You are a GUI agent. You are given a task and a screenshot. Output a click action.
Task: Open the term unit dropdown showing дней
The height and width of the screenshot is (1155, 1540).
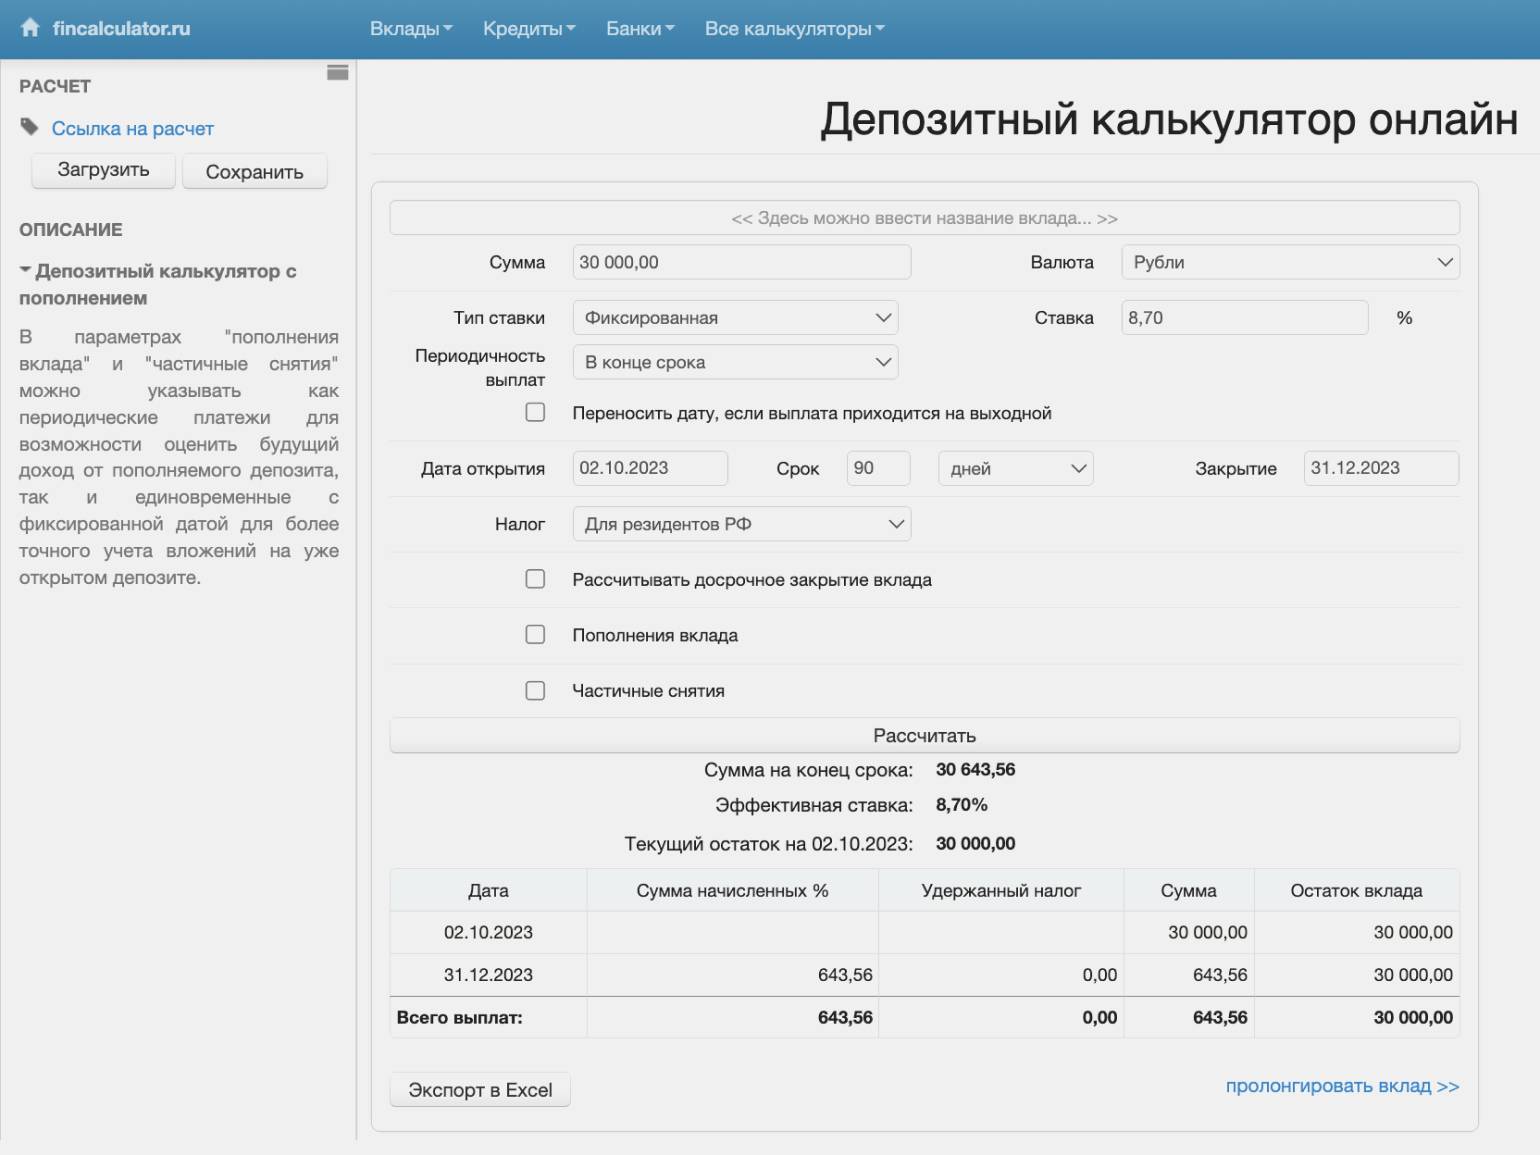[x=1015, y=468]
